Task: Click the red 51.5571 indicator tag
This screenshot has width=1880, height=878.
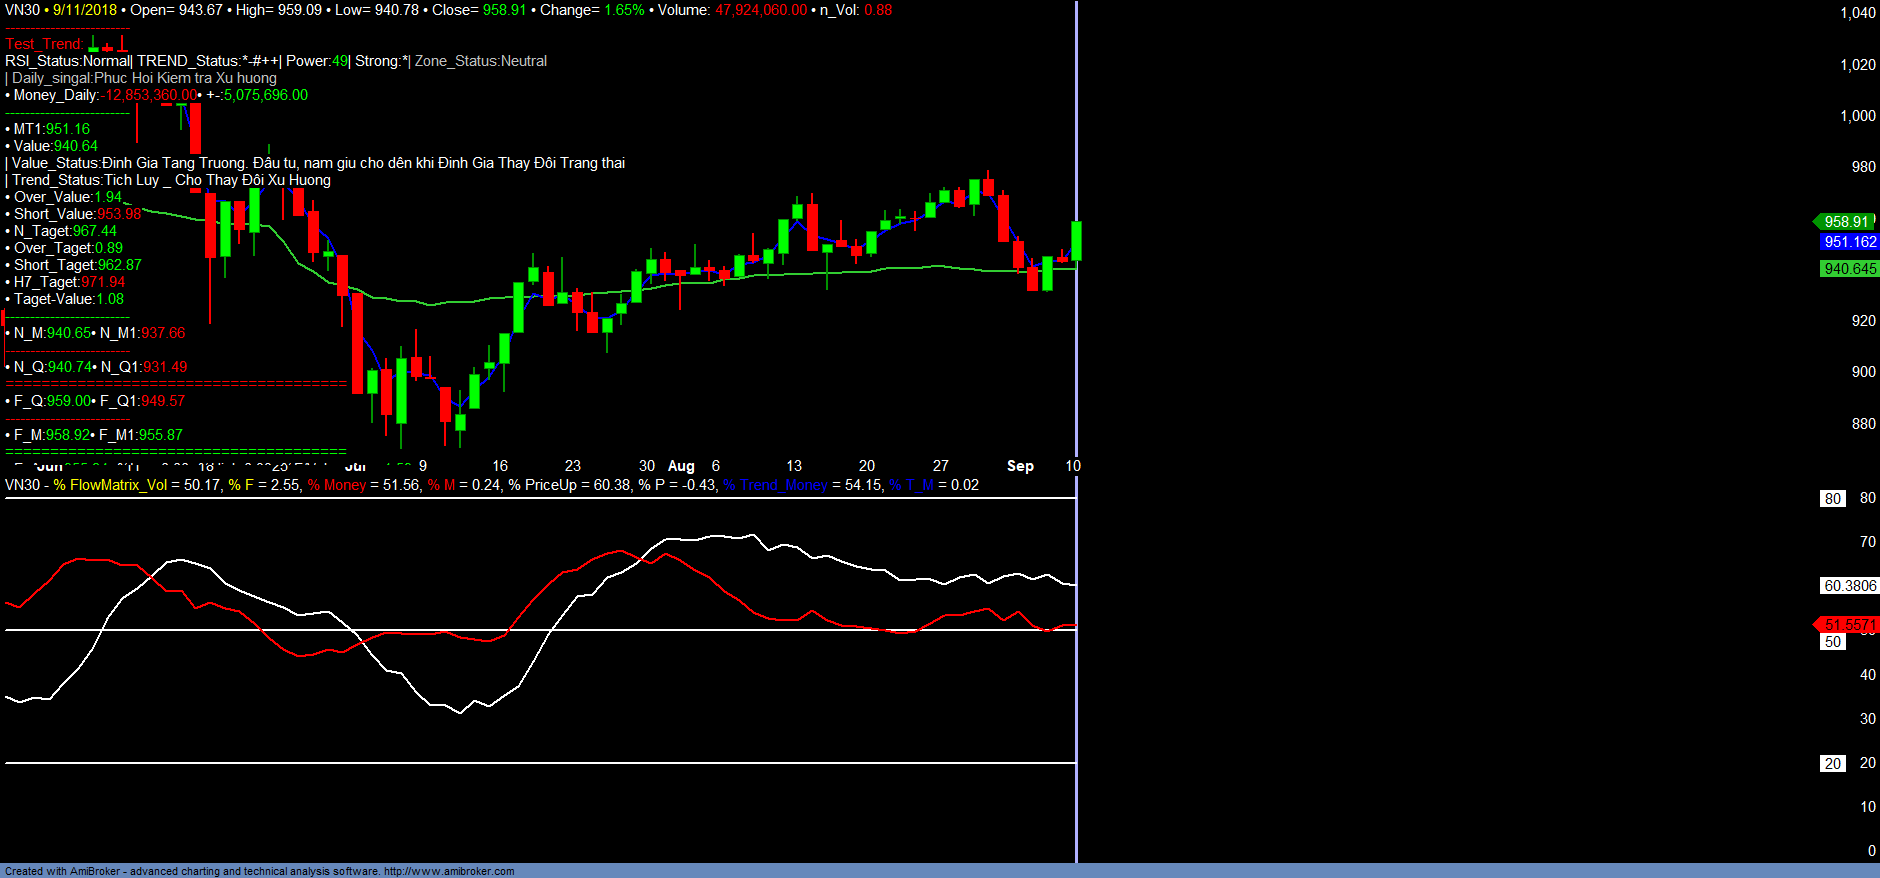Action: (1848, 625)
